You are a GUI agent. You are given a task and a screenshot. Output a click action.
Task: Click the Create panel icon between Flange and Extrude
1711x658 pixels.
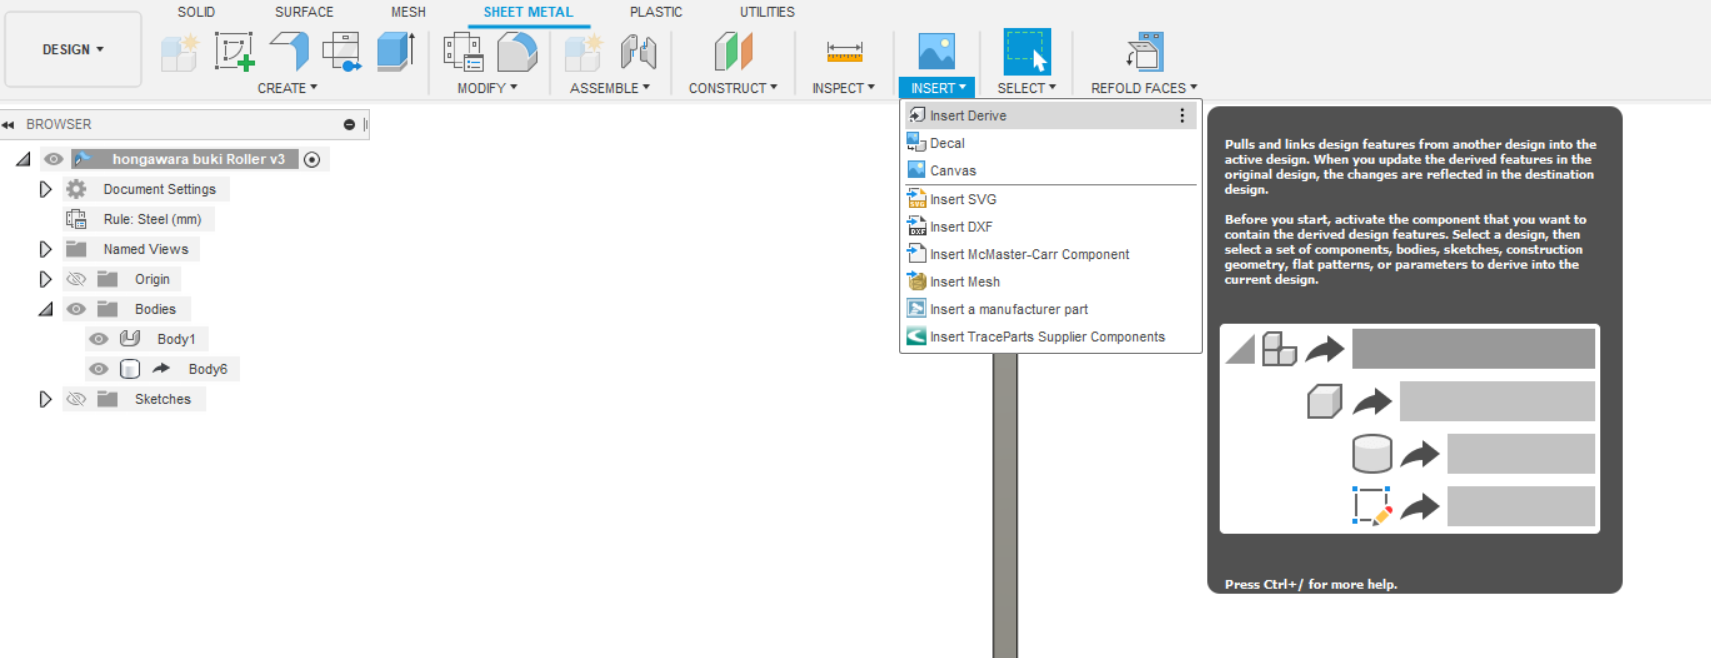coord(341,52)
